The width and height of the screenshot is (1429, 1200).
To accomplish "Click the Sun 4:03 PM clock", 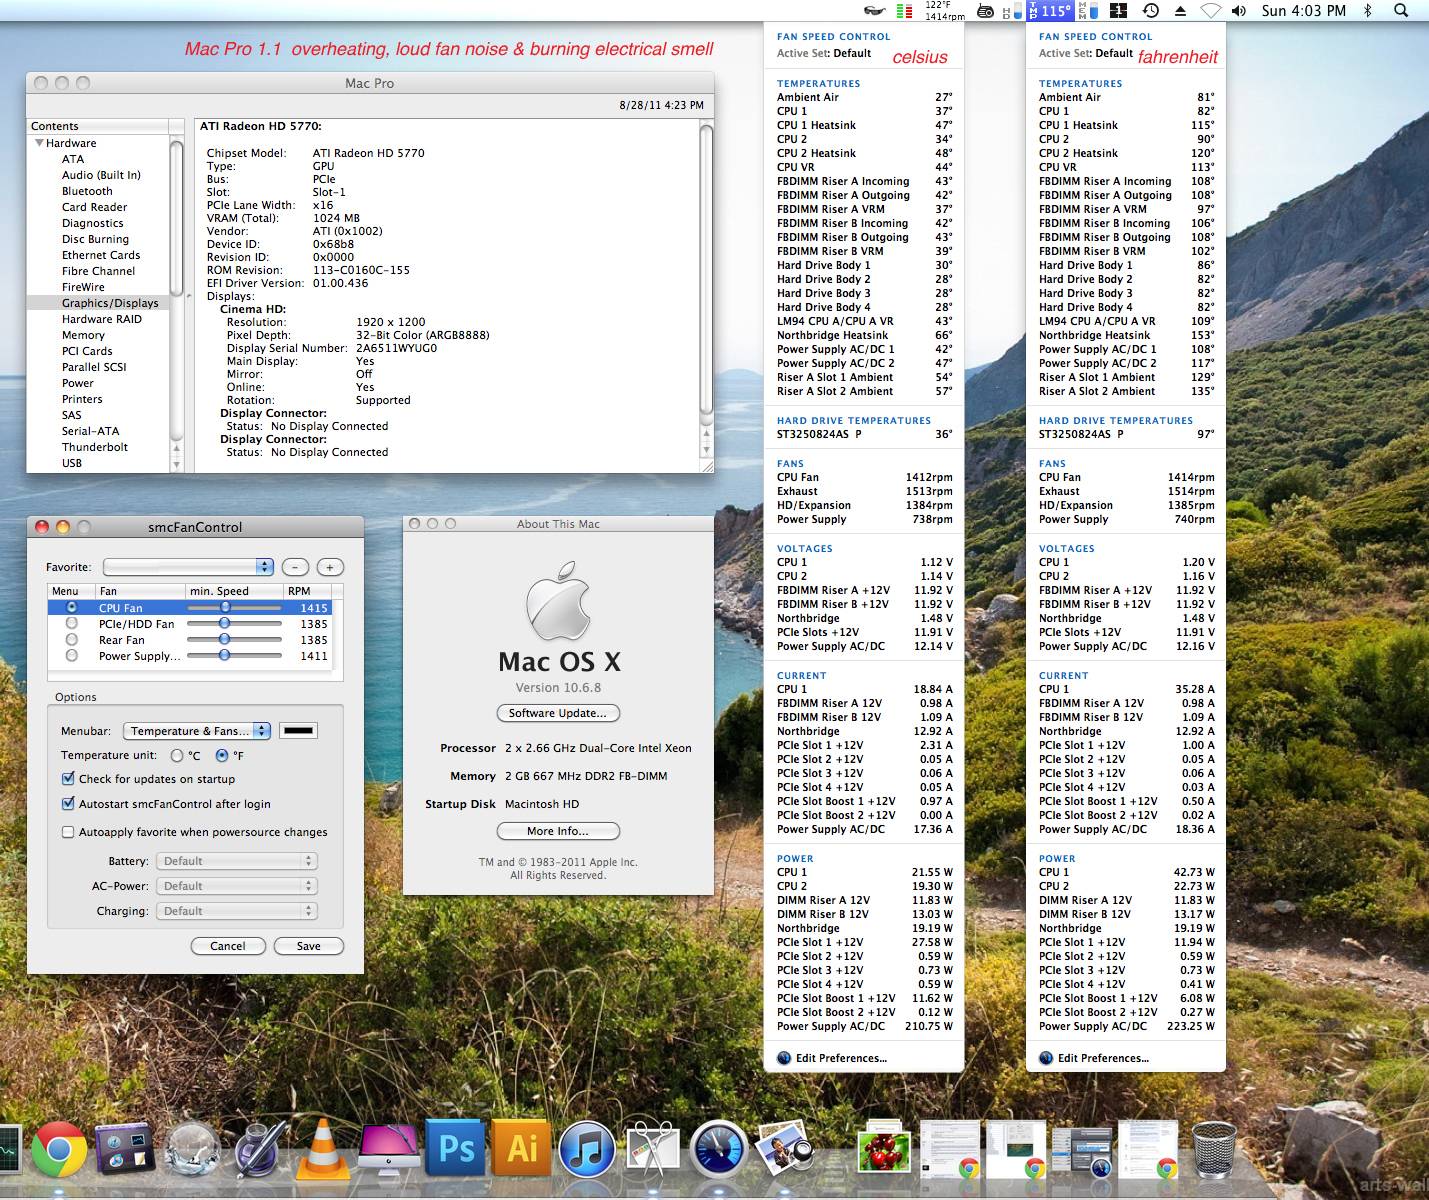I will [x=1304, y=11].
